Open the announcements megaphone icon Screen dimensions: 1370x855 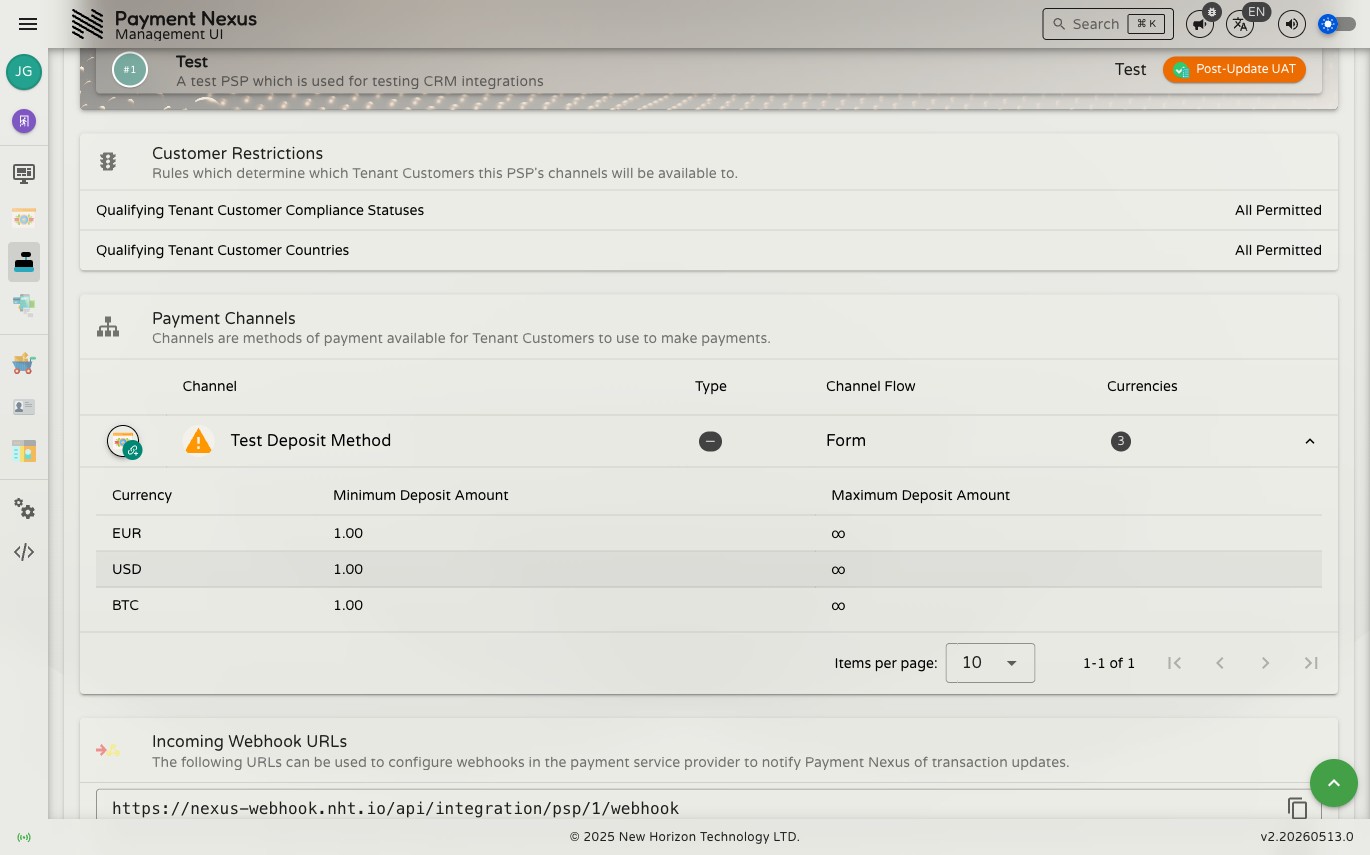click(x=1199, y=24)
